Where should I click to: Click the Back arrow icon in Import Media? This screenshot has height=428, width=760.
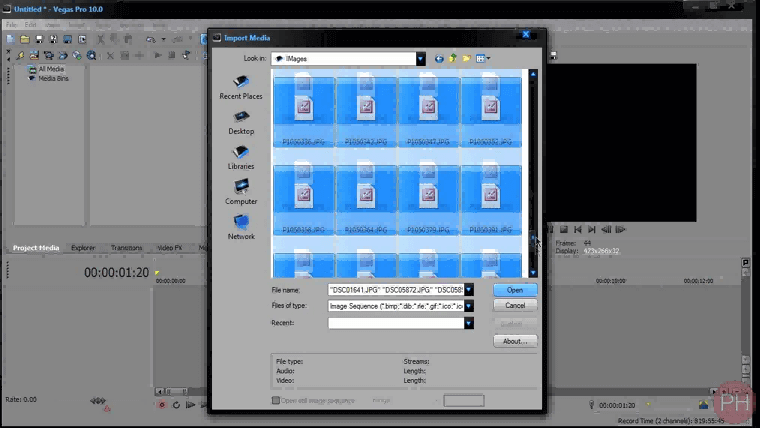[439, 59]
